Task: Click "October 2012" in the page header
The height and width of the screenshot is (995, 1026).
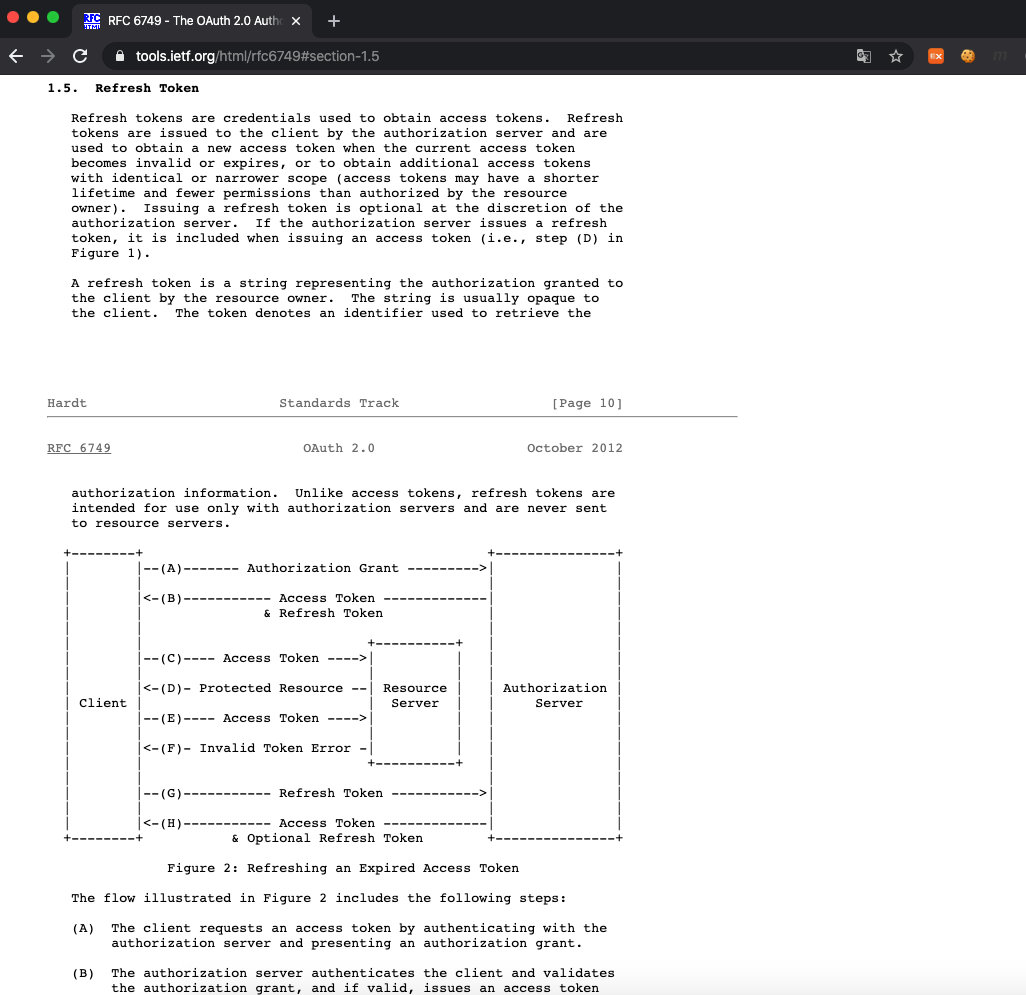Action: point(575,448)
